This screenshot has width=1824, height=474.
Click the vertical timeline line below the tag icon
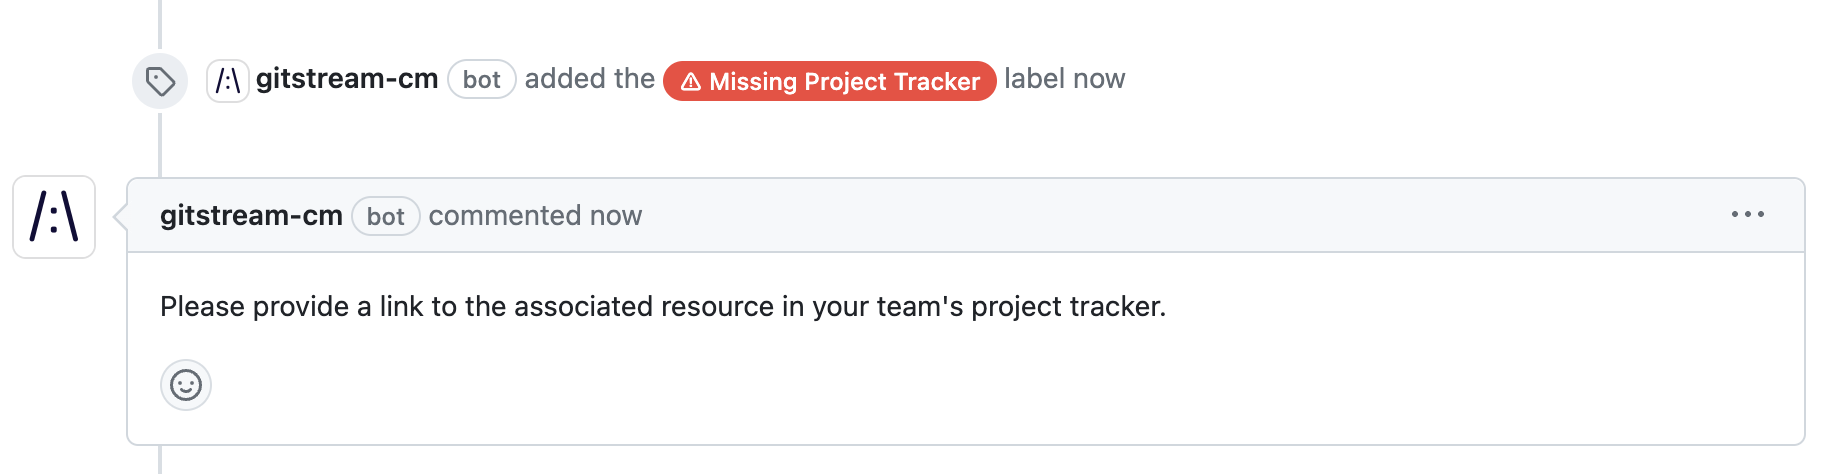pos(160,142)
